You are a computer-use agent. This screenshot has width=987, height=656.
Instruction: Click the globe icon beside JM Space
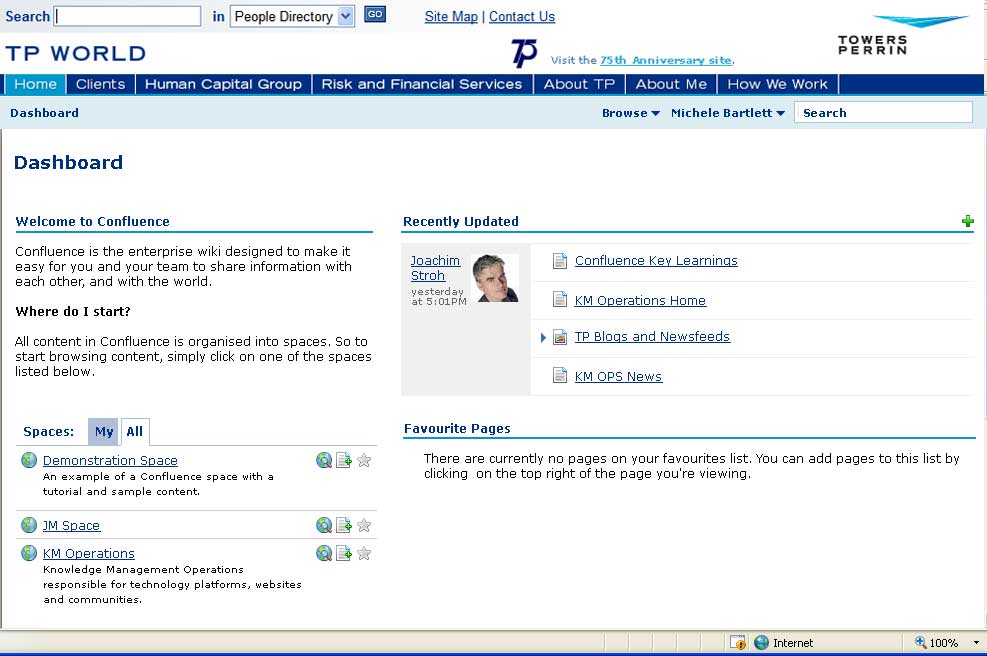[x=29, y=525]
